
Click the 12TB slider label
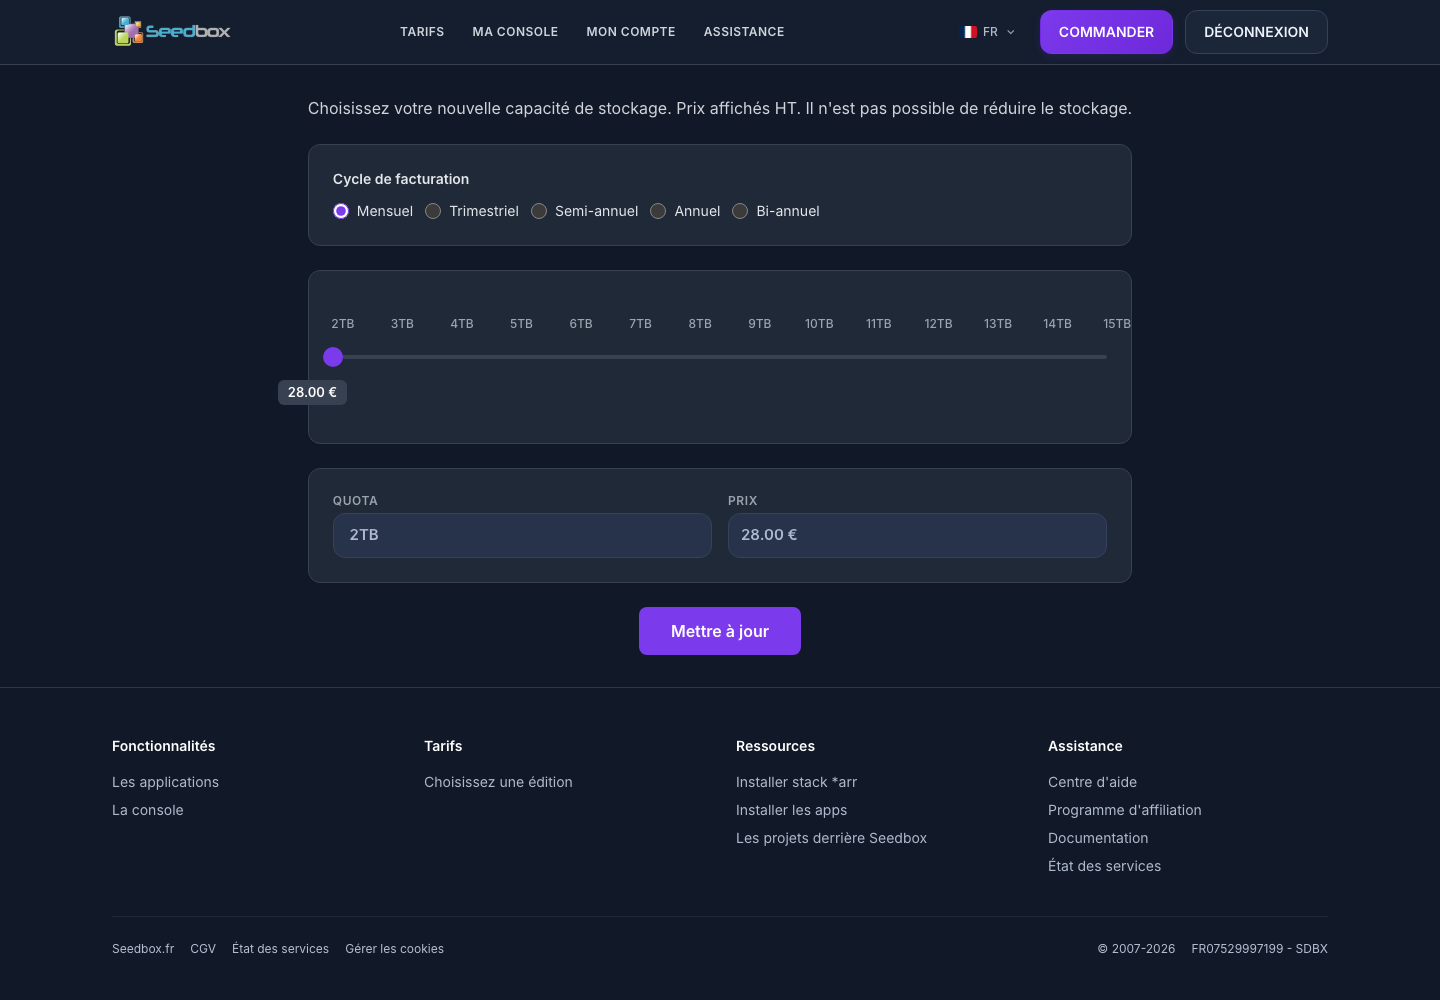tap(938, 324)
